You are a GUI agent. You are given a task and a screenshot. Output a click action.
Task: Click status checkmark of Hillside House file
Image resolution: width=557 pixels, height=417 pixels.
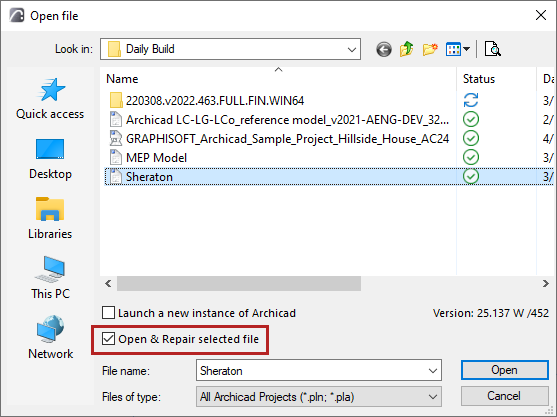471,138
